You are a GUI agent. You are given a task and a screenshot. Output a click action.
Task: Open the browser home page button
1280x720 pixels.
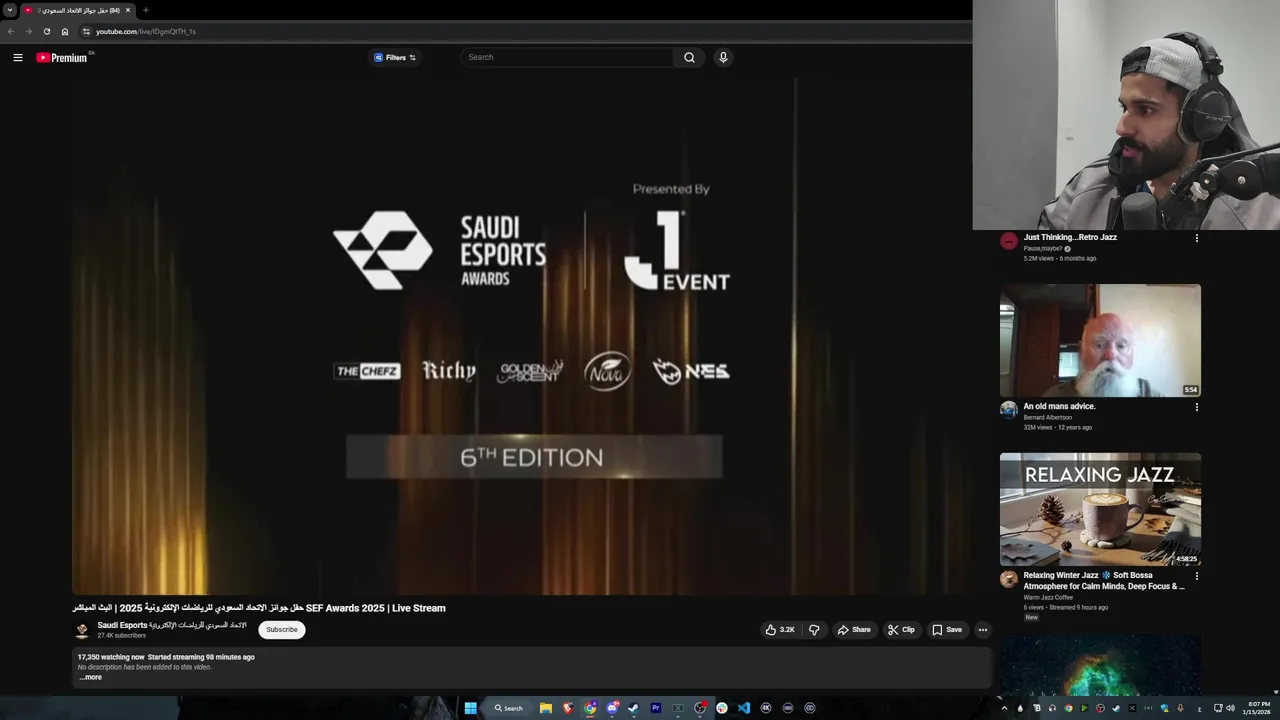tap(65, 31)
